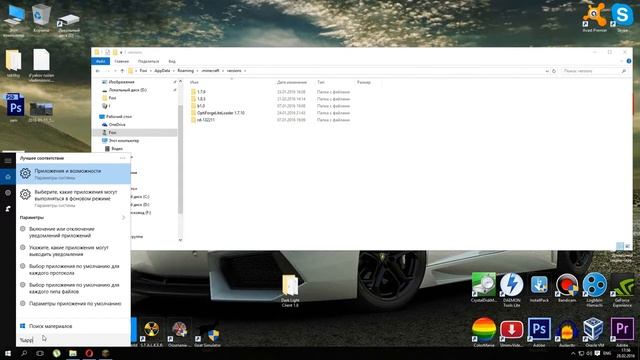Open the Action Center notification icon

[598, 353]
